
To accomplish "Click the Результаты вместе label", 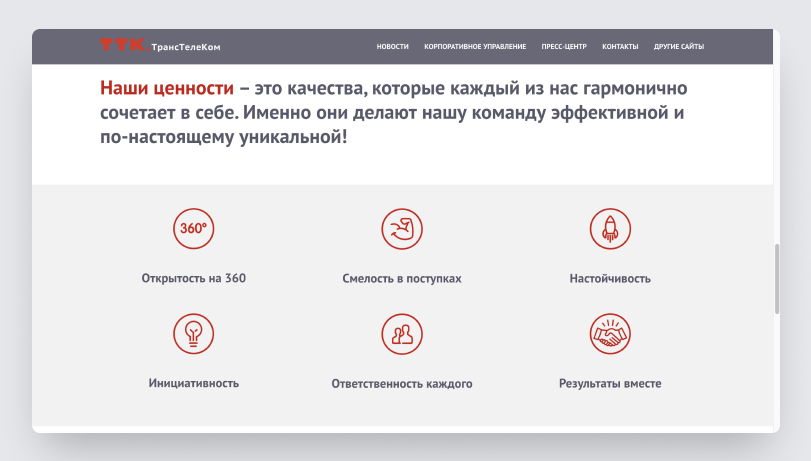I will click(610, 383).
